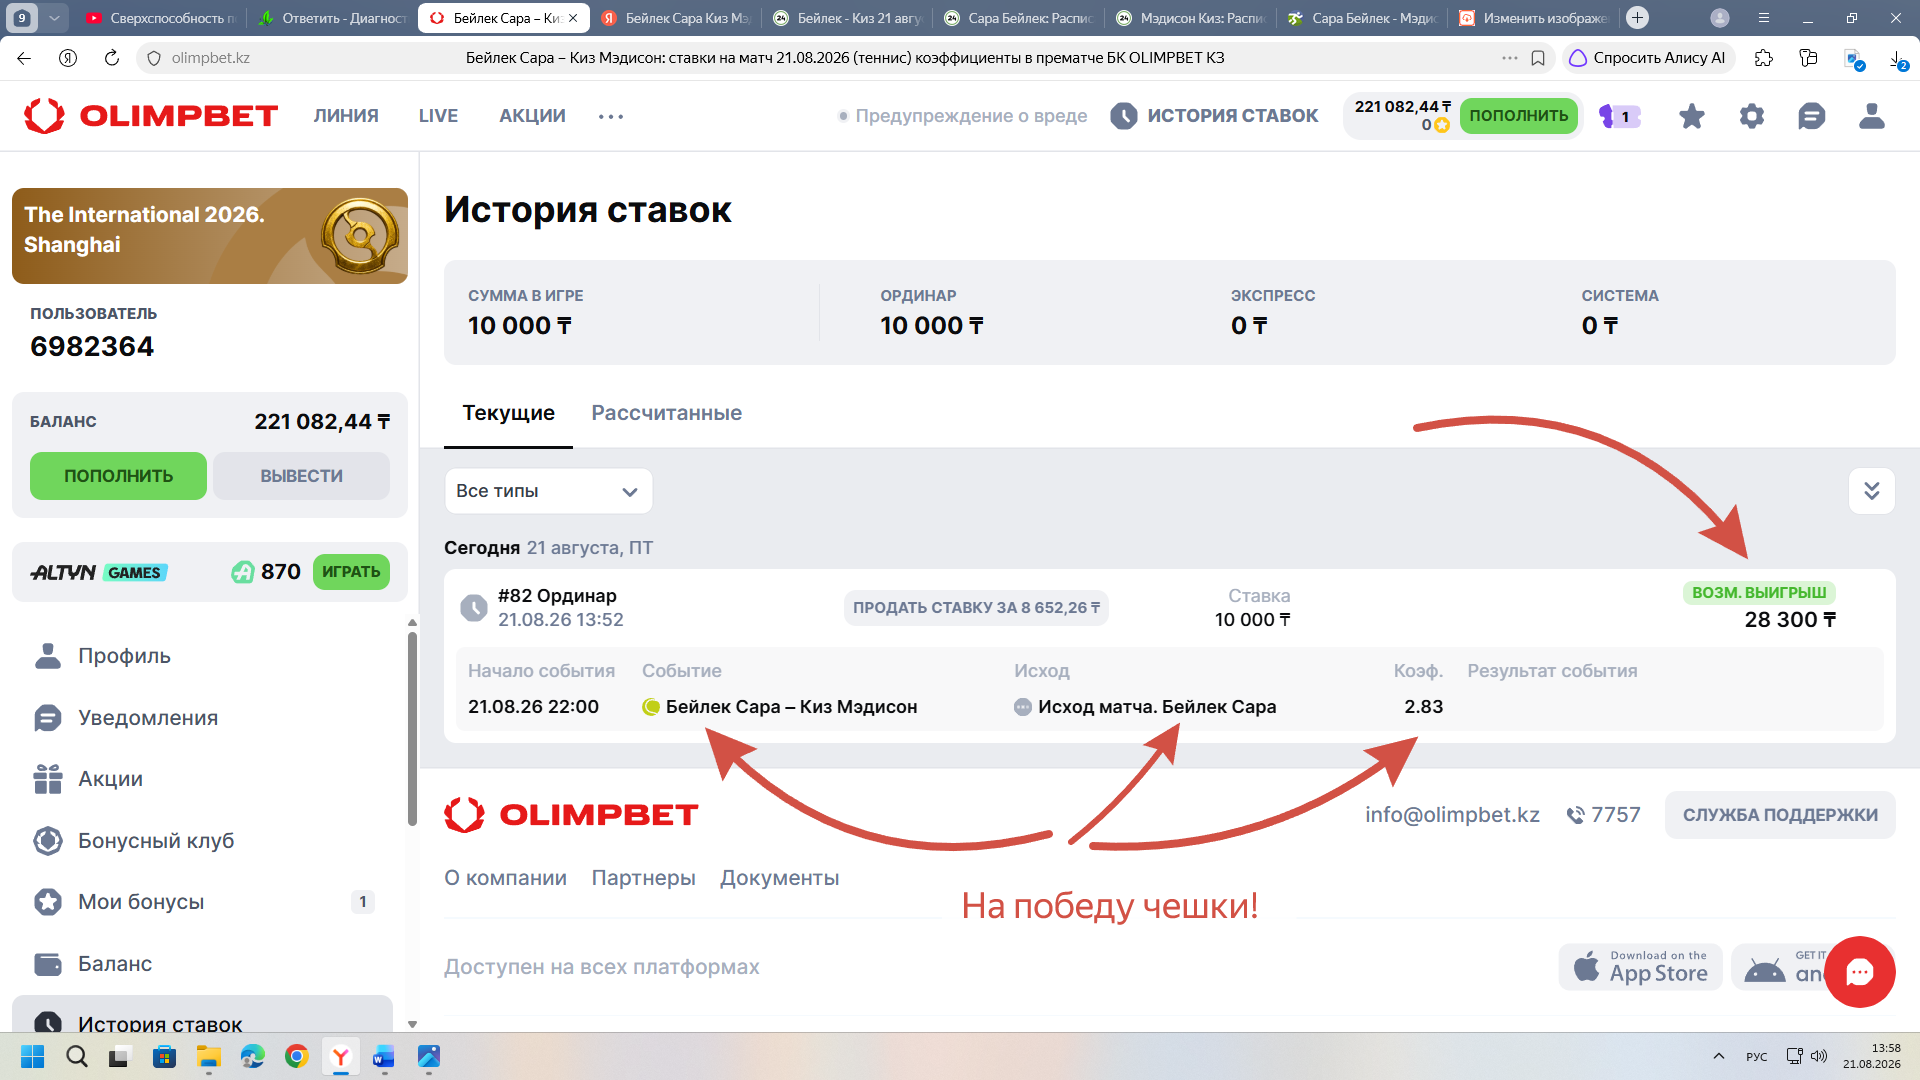Open settings gear icon in header
The height and width of the screenshot is (1080, 1920).
point(1752,116)
